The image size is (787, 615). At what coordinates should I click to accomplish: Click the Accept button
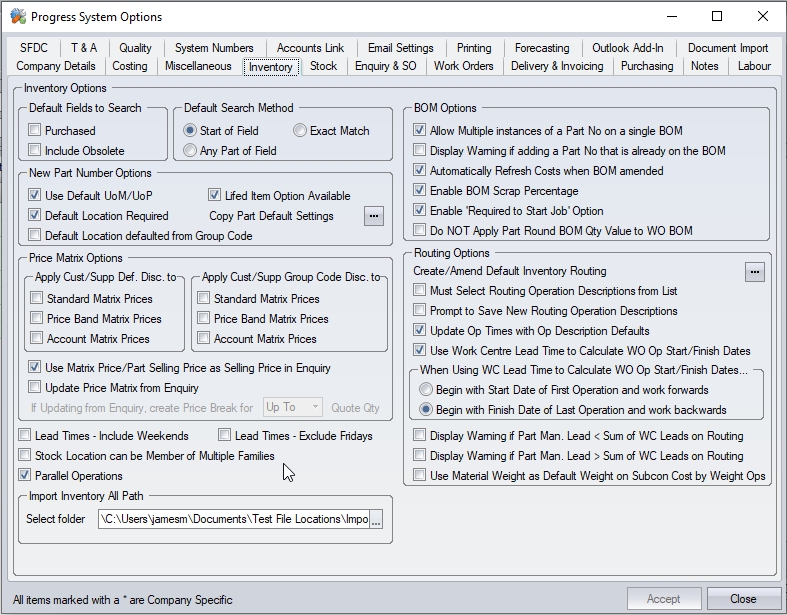coord(663,599)
